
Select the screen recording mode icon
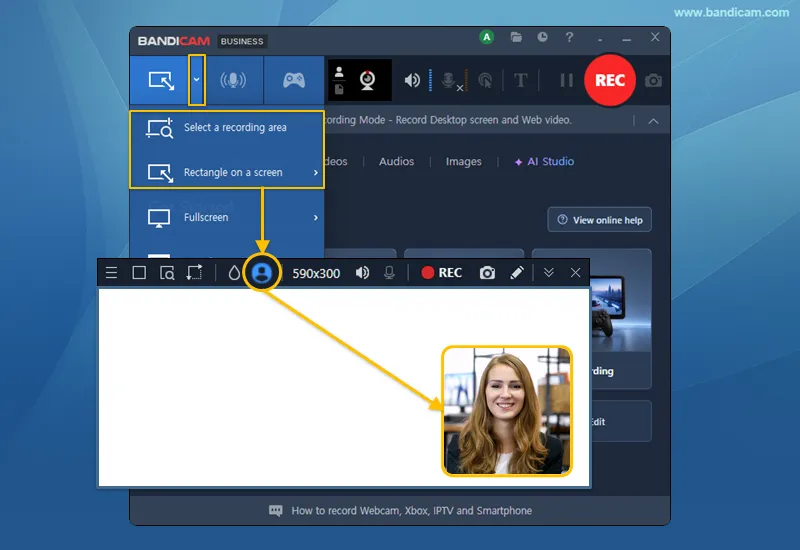(161, 81)
